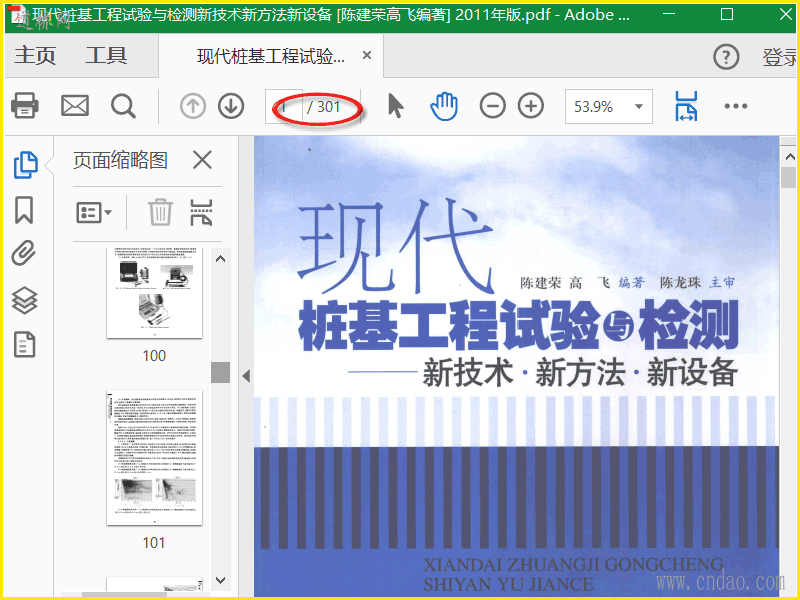Open the attachments paperclip panel

[x=24, y=253]
